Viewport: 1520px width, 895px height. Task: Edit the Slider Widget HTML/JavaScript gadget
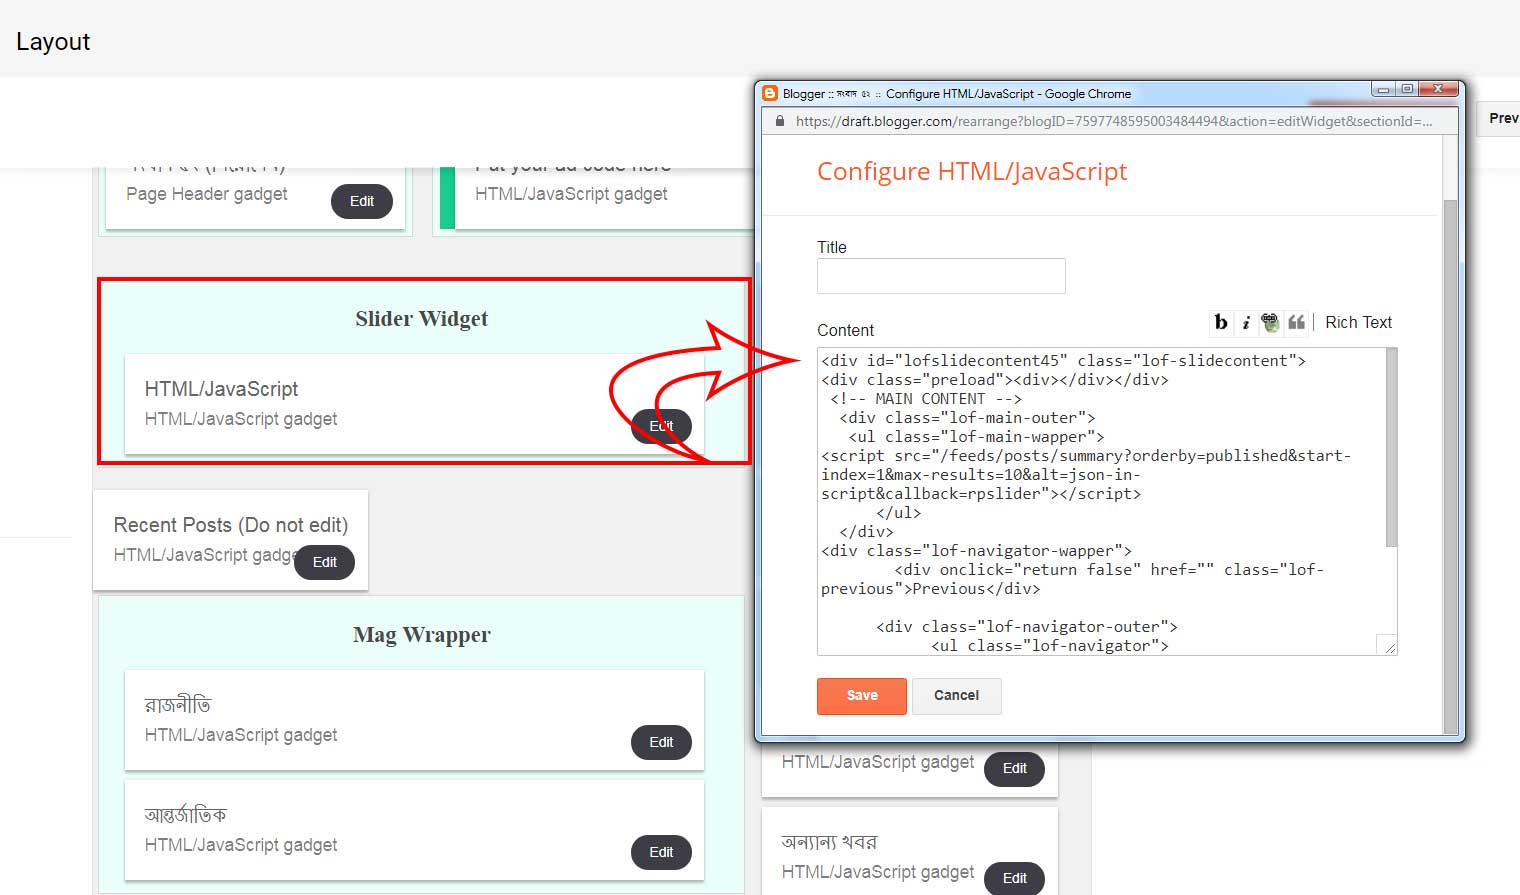(661, 426)
